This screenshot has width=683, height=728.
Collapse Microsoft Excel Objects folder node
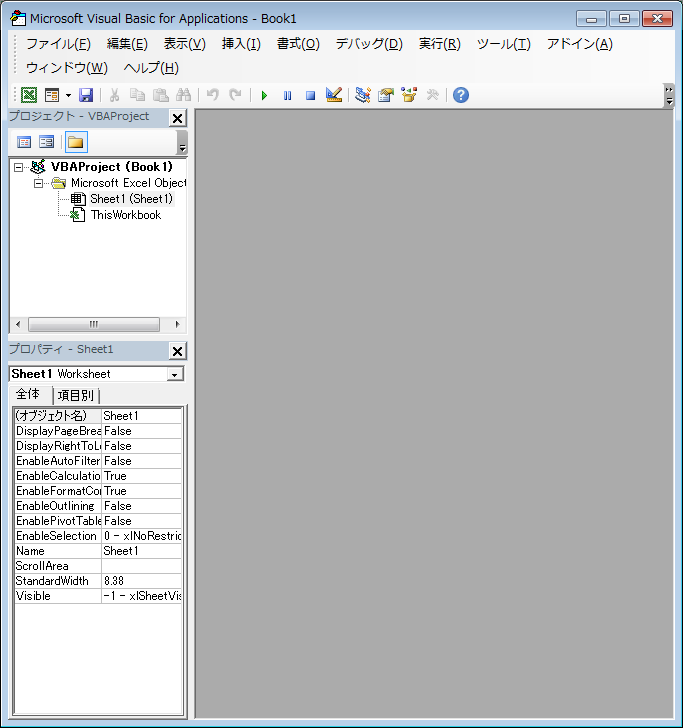tap(38, 183)
